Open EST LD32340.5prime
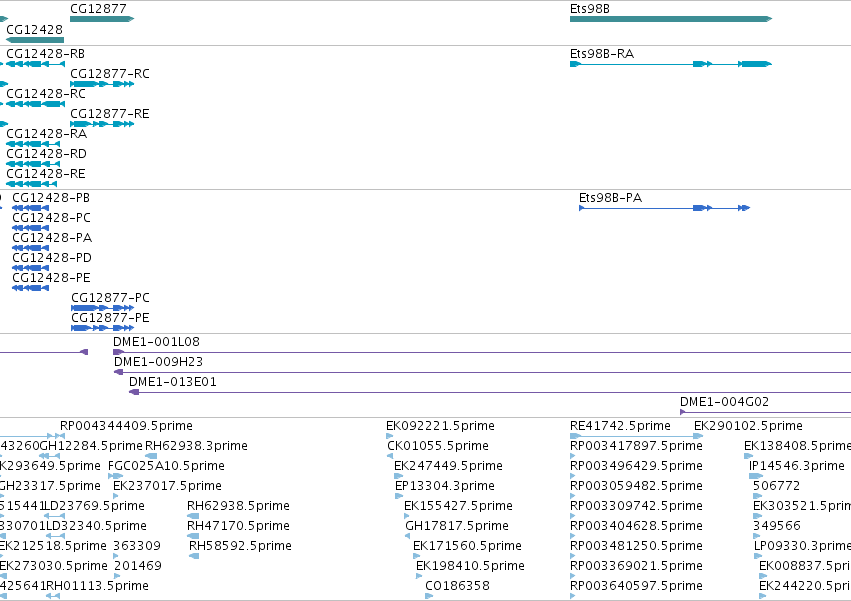This screenshot has width=851, height=601. (96, 526)
